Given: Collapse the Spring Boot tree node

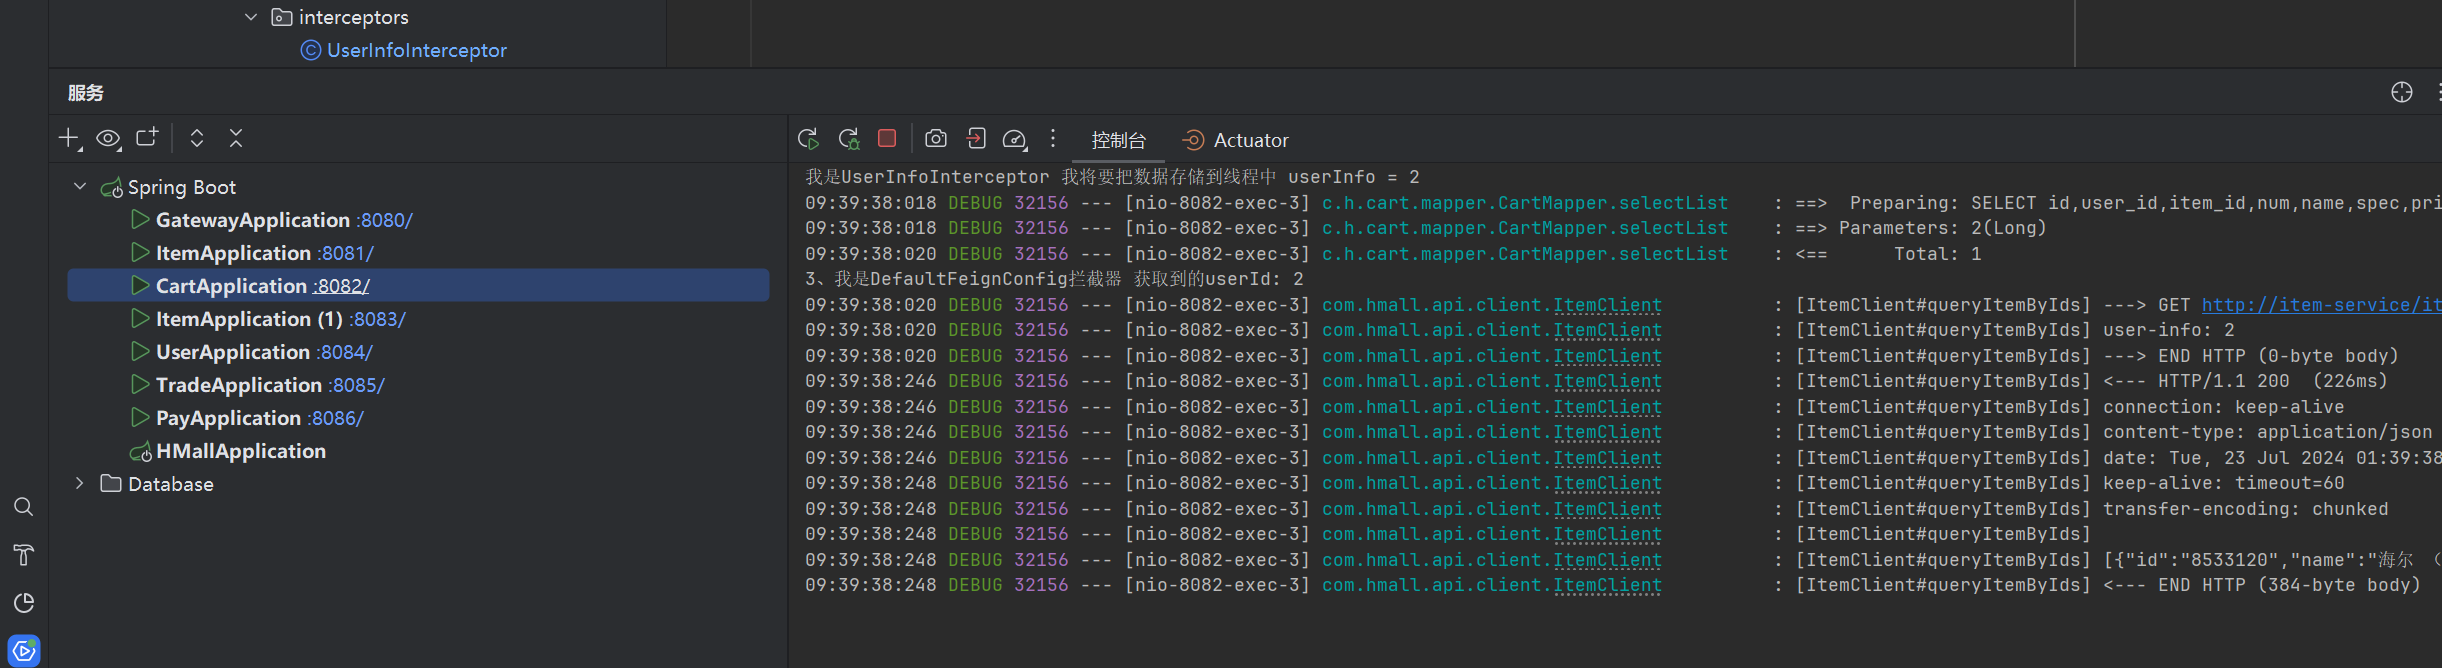Looking at the screenshot, I should click(x=80, y=187).
